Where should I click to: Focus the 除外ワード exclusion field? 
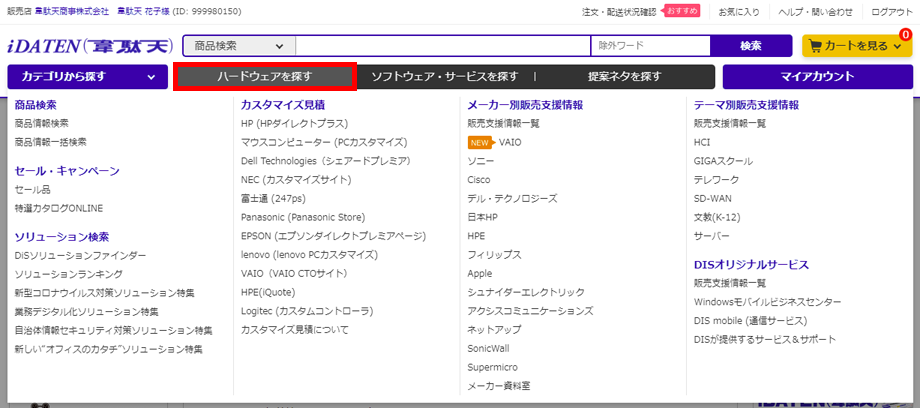pos(650,46)
